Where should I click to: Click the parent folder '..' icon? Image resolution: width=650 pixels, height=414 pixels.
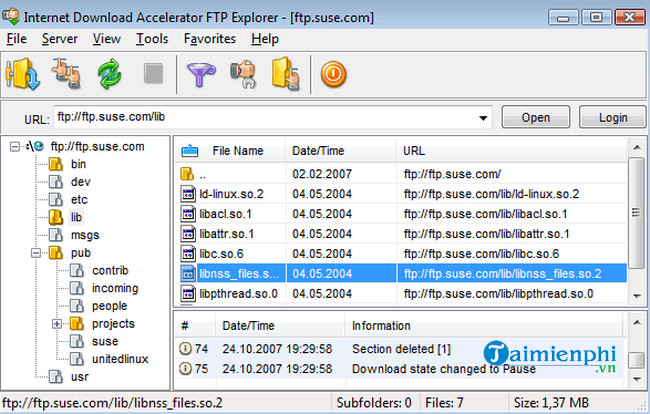pyautogui.click(x=187, y=174)
